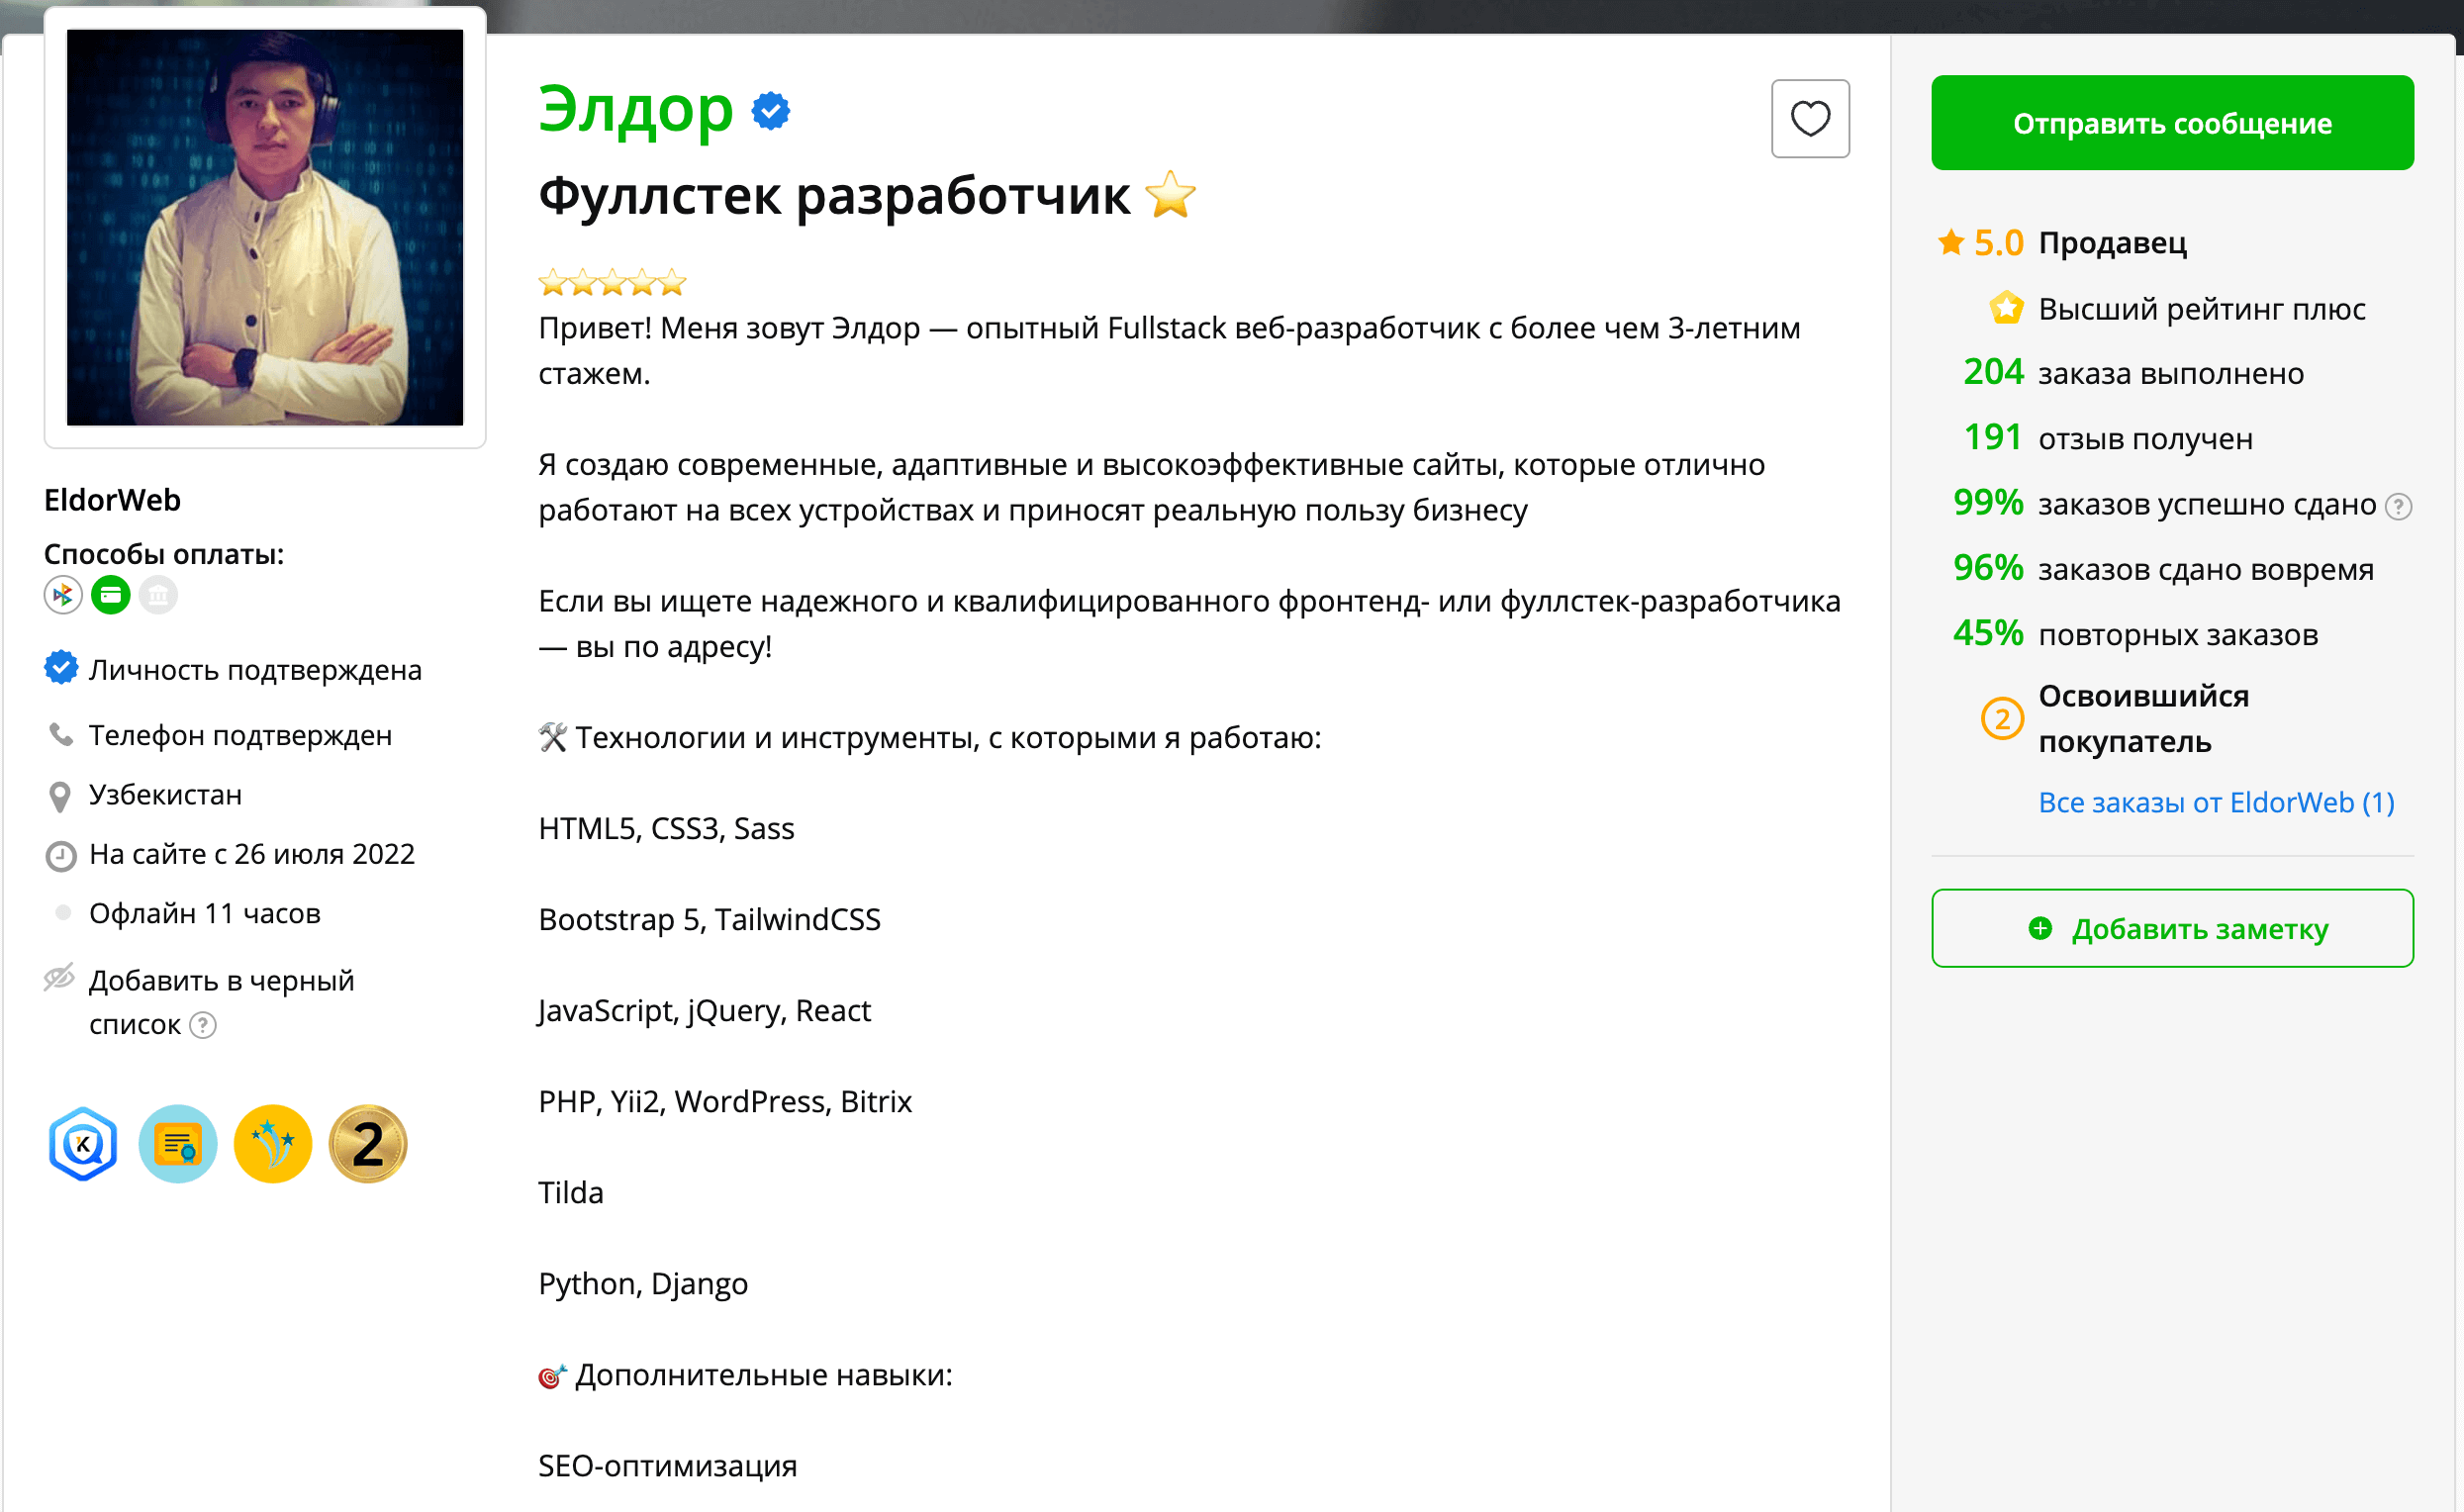Click the Элдор seller name heading
2464x1512 pixels.
[x=636, y=109]
